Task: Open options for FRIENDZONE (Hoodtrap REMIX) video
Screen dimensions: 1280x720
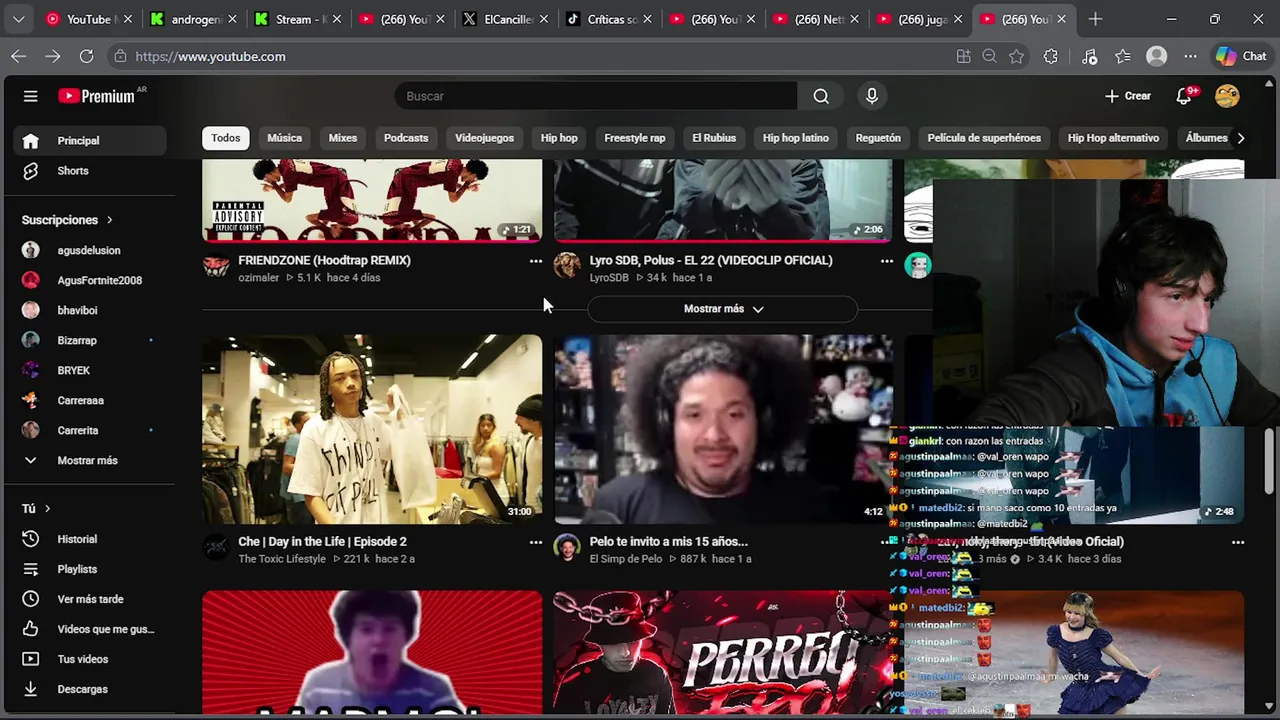Action: [x=536, y=261]
